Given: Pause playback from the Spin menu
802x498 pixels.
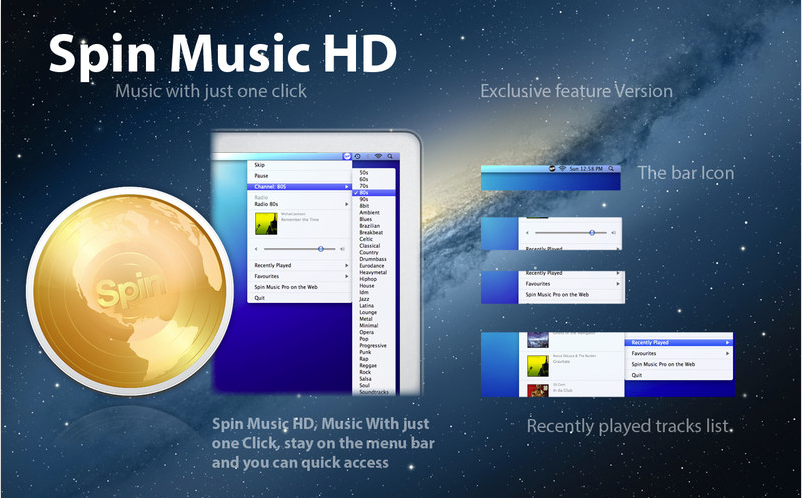Looking at the screenshot, I should [x=261, y=176].
